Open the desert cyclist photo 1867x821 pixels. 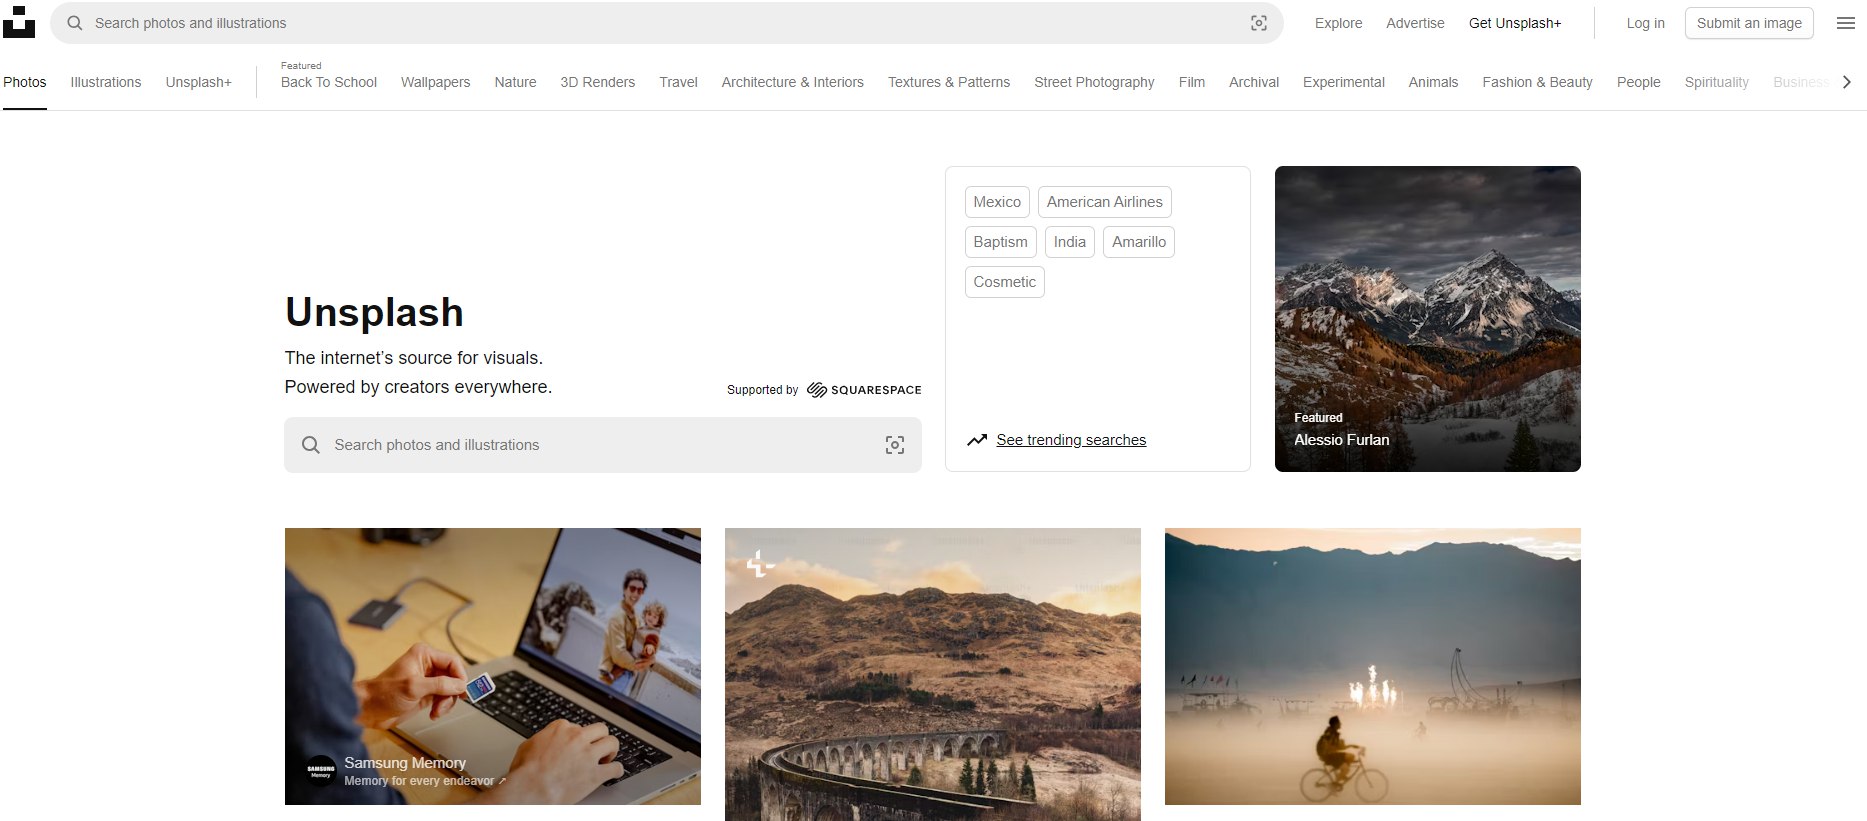pyautogui.click(x=1373, y=666)
